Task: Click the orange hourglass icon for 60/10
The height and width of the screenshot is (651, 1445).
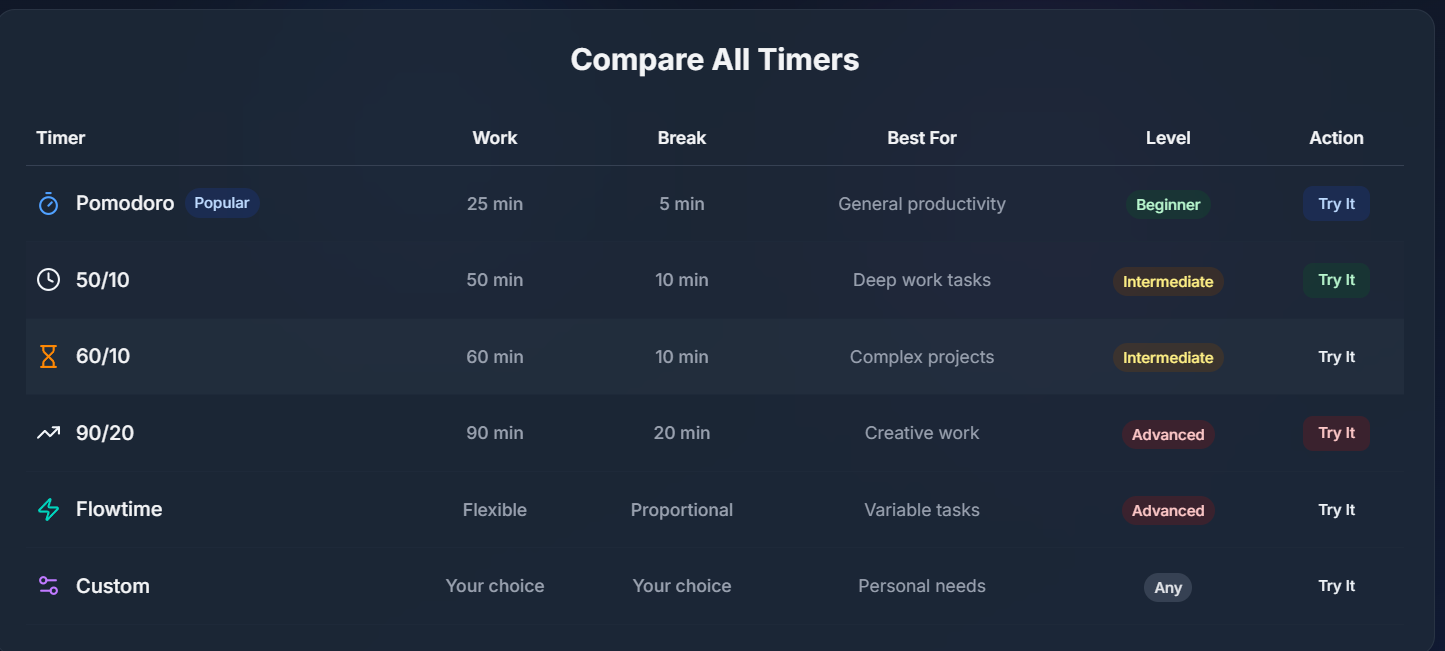Action: [48, 356]
